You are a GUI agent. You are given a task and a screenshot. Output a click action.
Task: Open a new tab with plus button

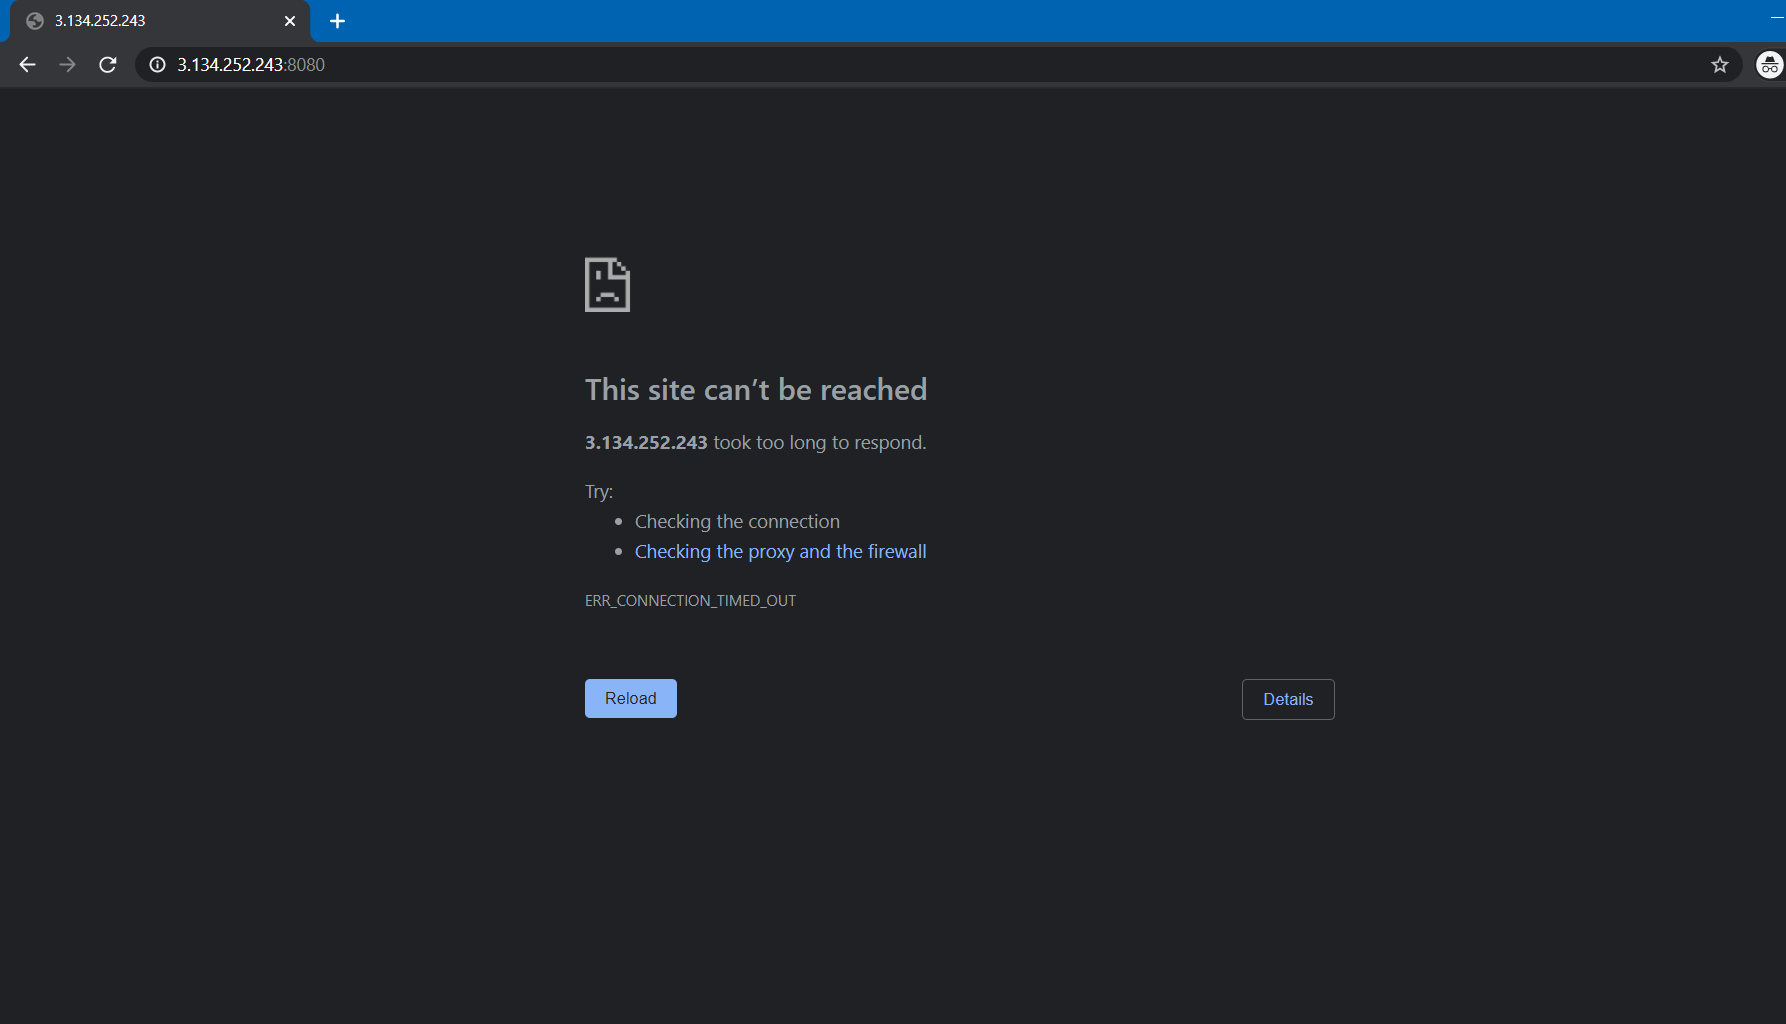(337, 21)
